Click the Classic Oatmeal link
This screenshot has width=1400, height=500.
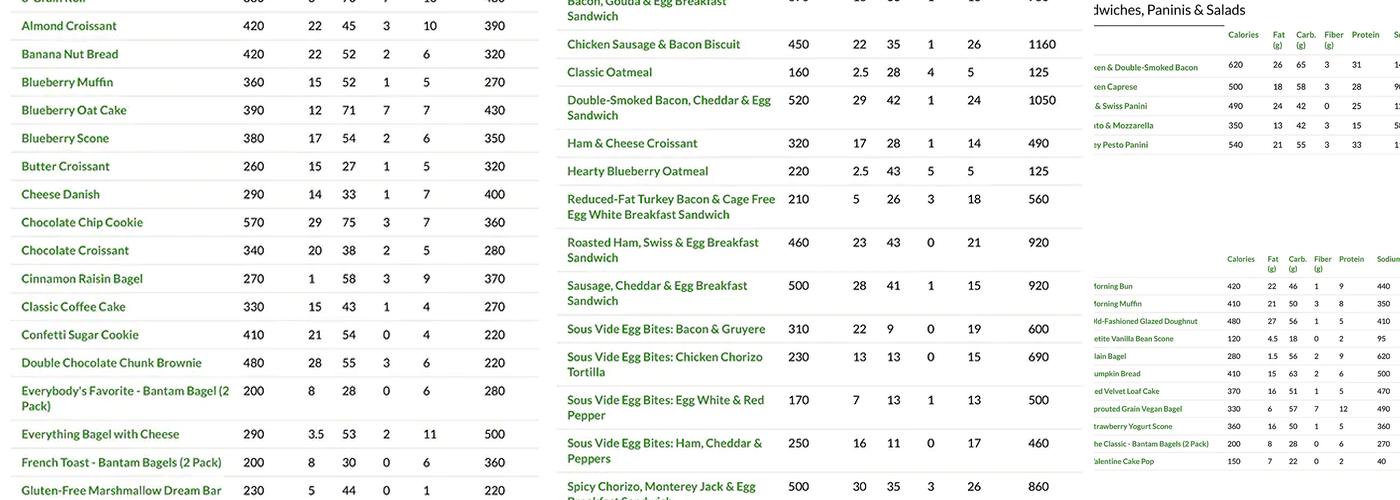tap(610, 72)
